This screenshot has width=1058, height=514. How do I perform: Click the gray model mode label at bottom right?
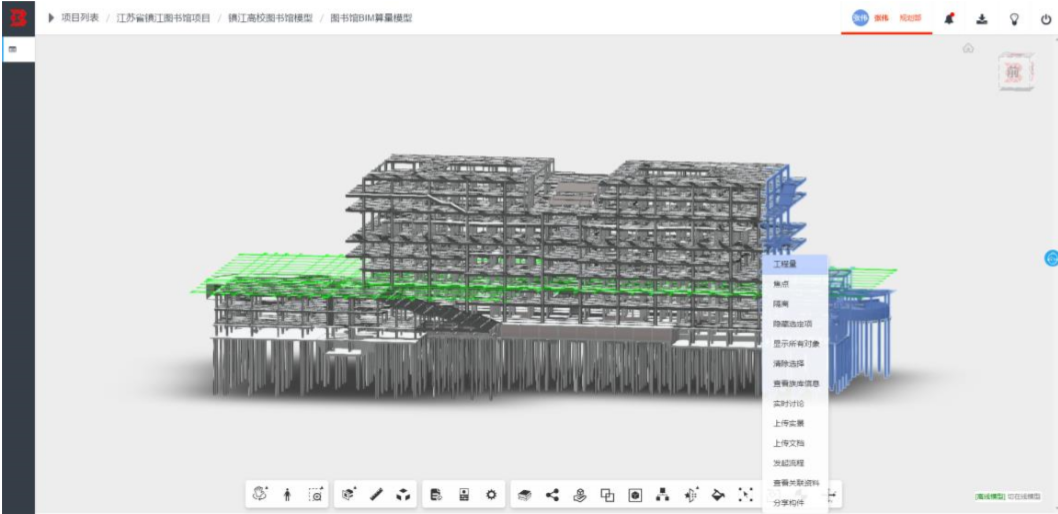coord(1023,496)
